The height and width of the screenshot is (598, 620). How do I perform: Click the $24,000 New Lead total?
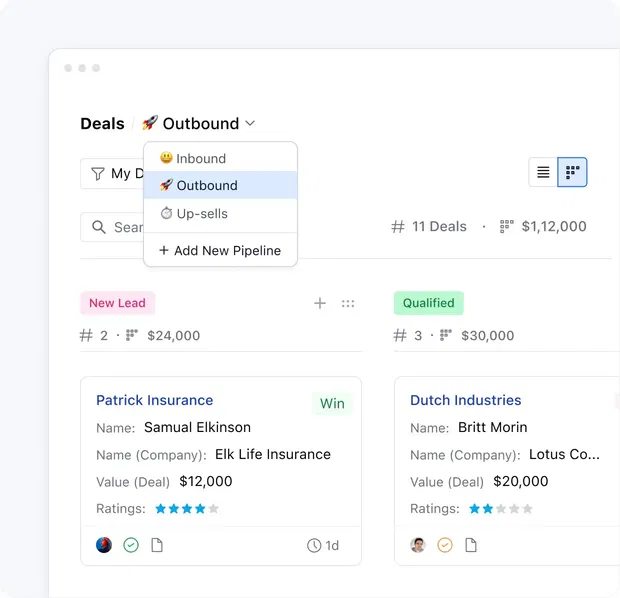coord(174,336)
